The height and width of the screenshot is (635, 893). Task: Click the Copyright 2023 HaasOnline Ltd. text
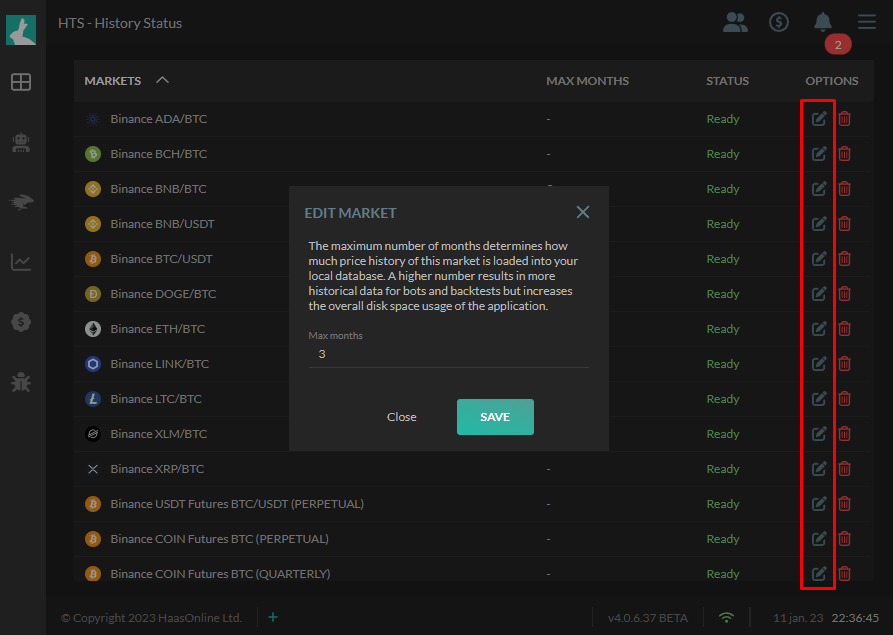click(151, 618)
